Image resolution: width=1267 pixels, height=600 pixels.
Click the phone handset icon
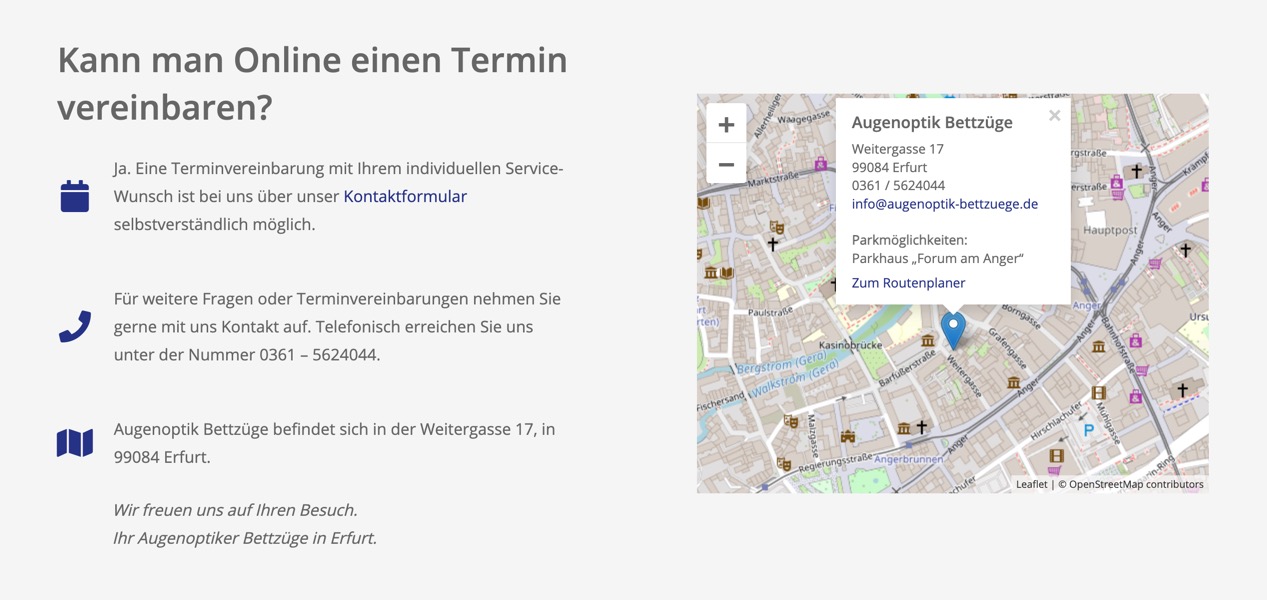75,326
